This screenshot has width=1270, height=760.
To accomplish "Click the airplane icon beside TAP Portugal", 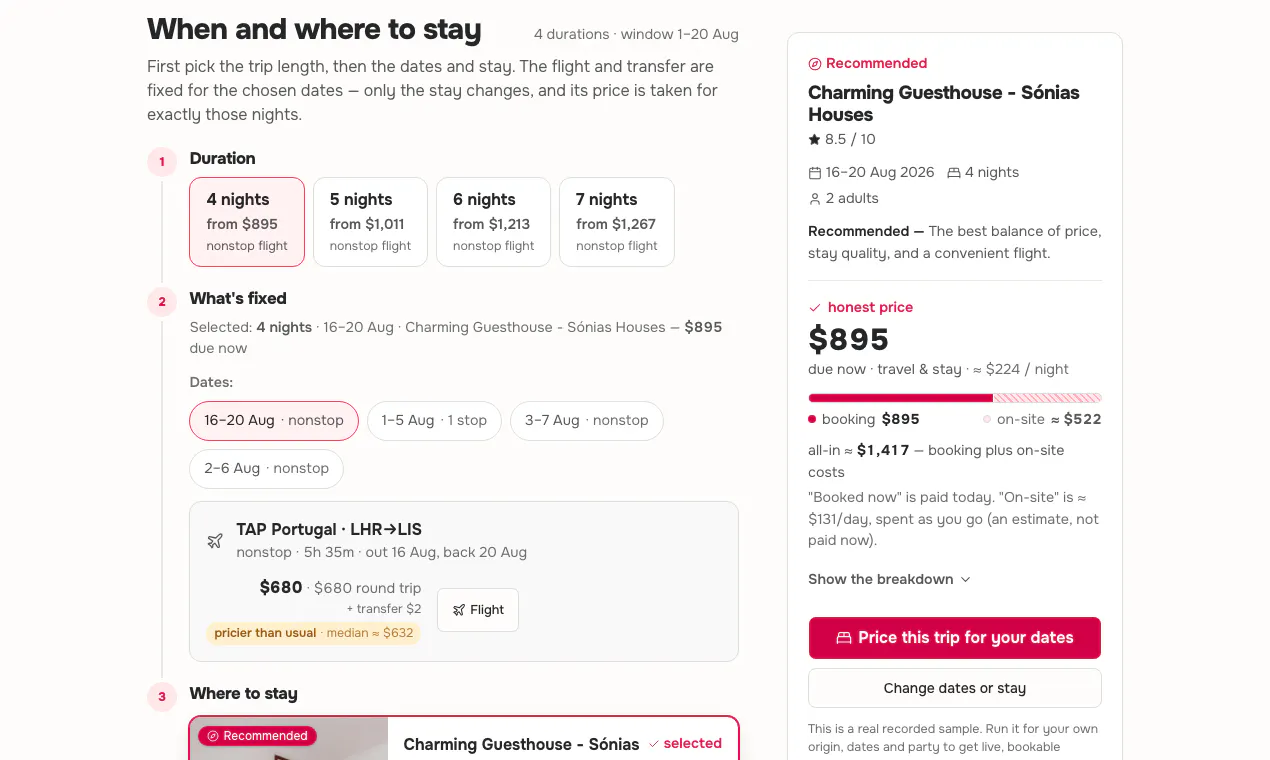I will click(215, 541).
